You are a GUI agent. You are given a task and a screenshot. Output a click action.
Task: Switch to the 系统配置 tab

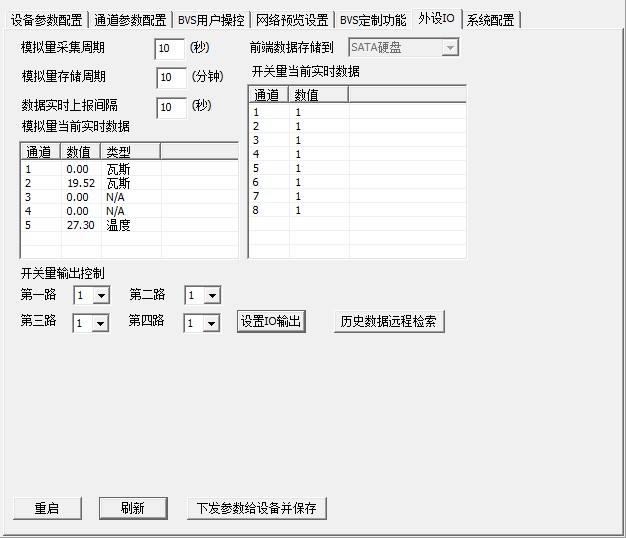click(493, 19)
